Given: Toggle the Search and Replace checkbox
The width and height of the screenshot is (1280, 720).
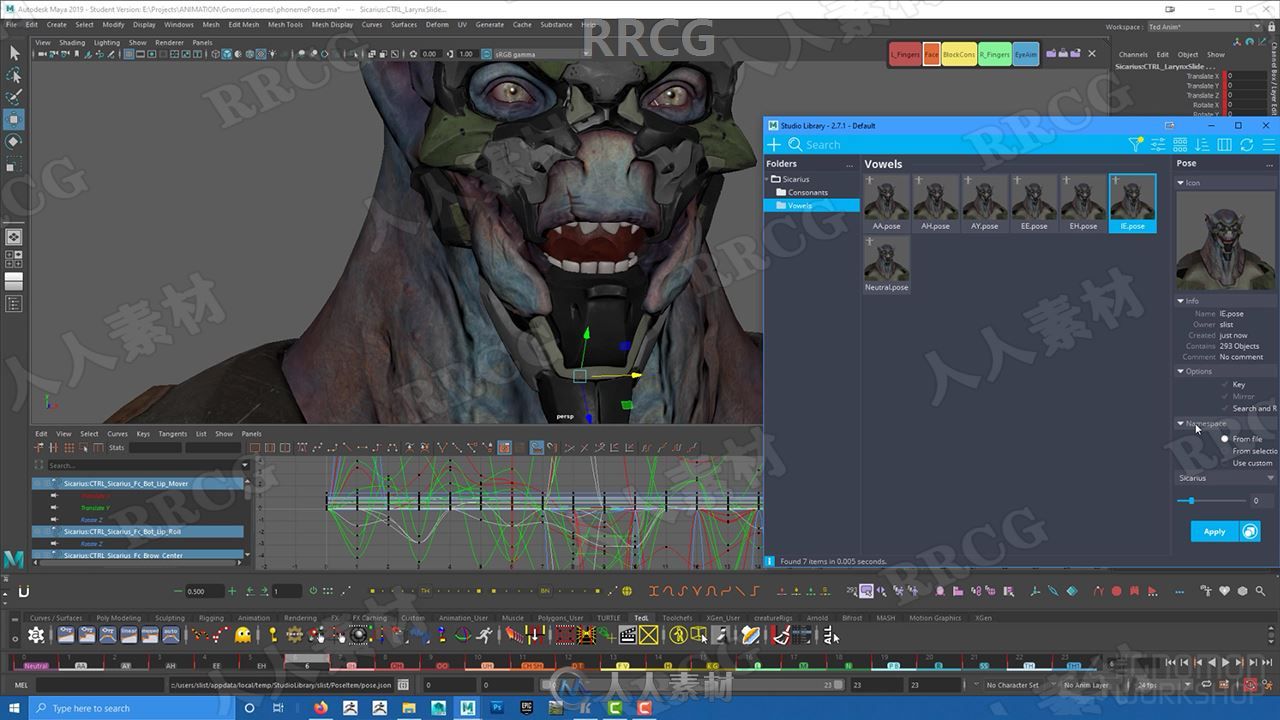Looking at the screenshot, I should click(x=1225, y=408).
